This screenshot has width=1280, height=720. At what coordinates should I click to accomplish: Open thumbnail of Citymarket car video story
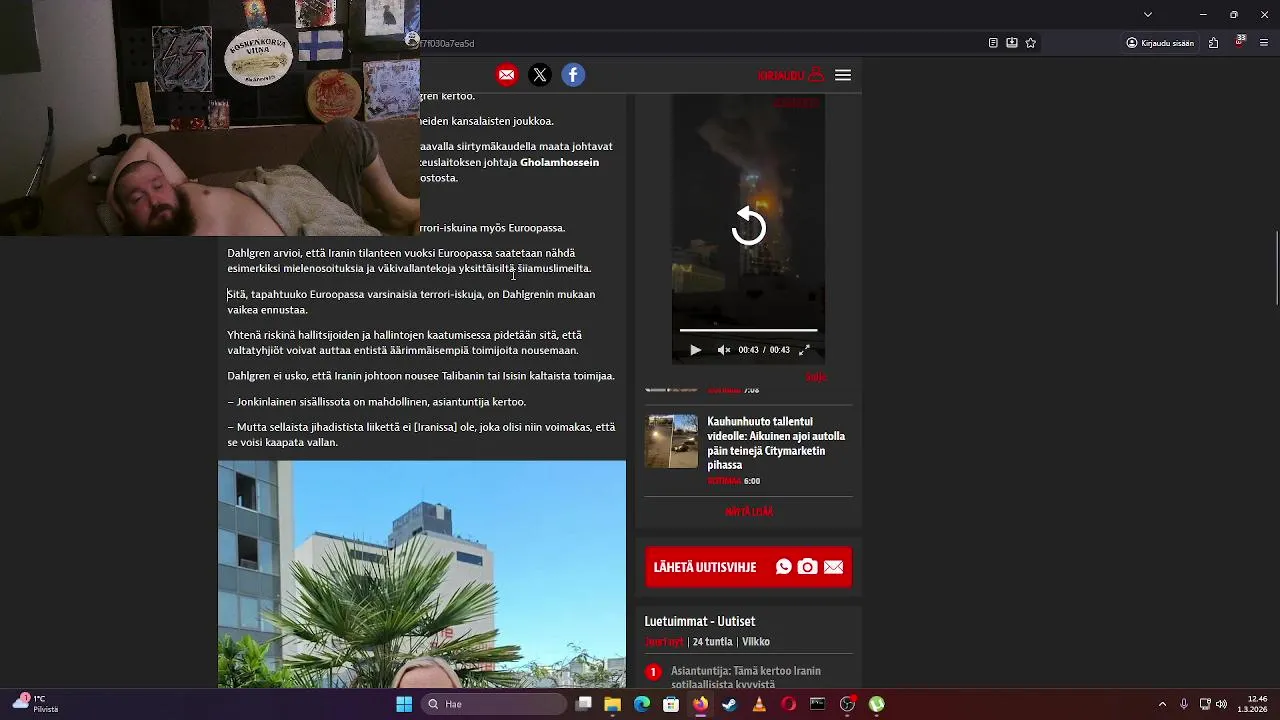(x=672, y=441)
